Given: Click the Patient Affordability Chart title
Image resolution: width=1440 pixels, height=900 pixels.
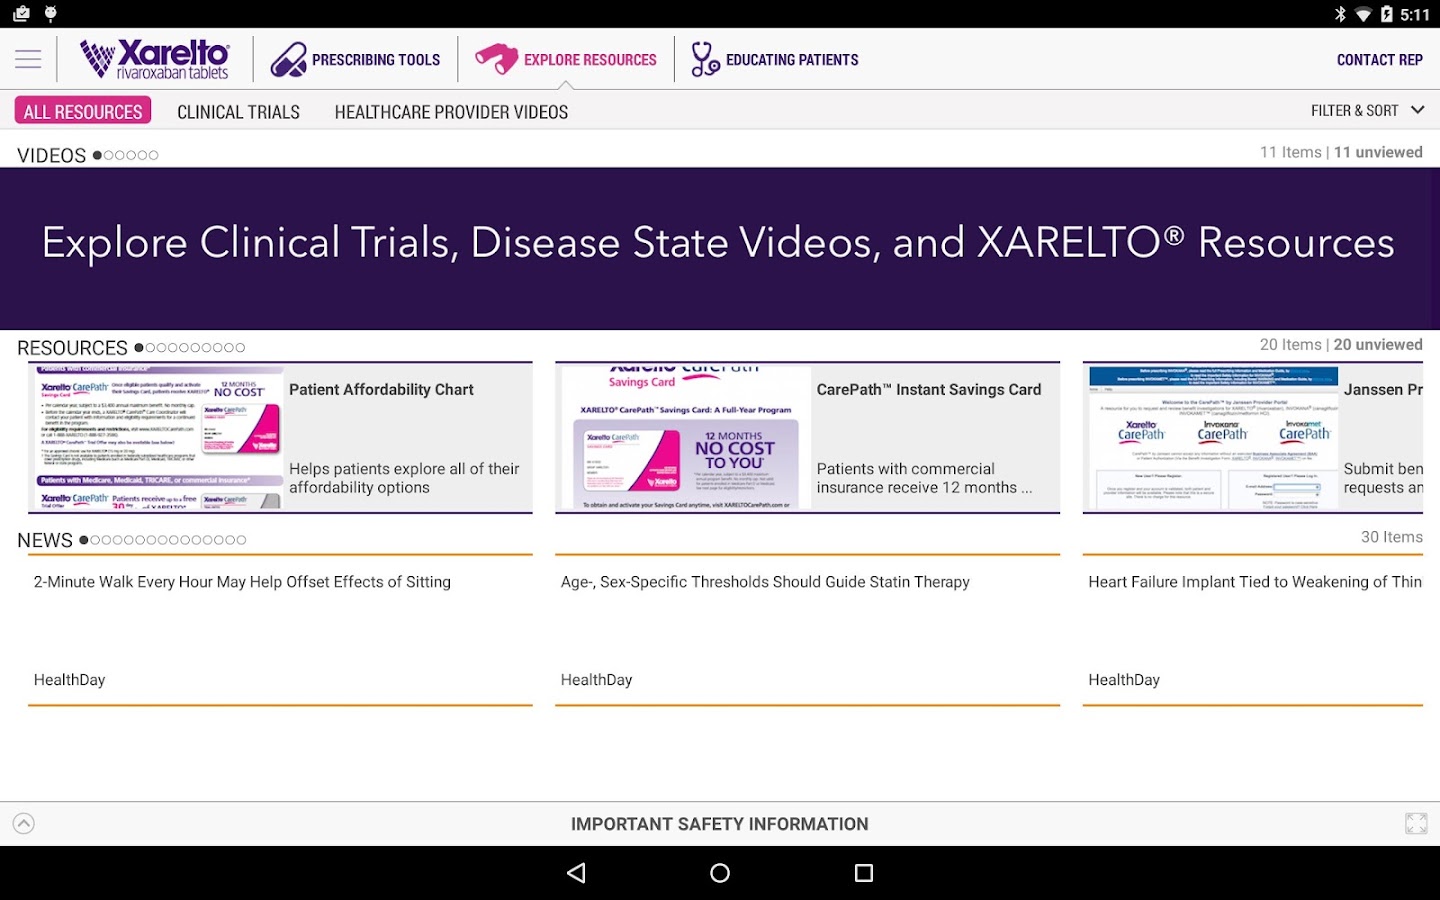Looking at the screenshot, I should coord(381,390).
